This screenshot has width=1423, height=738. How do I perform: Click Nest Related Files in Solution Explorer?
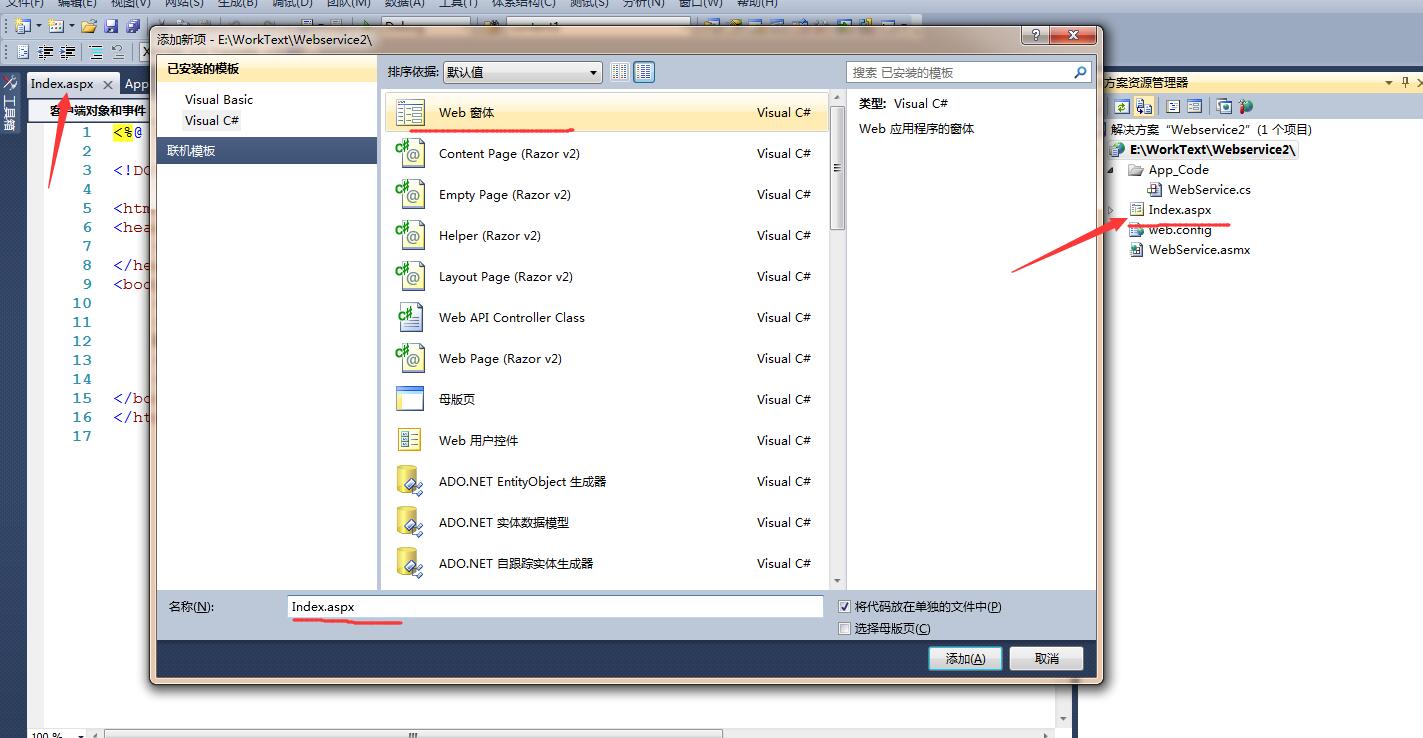(1144, 106)
